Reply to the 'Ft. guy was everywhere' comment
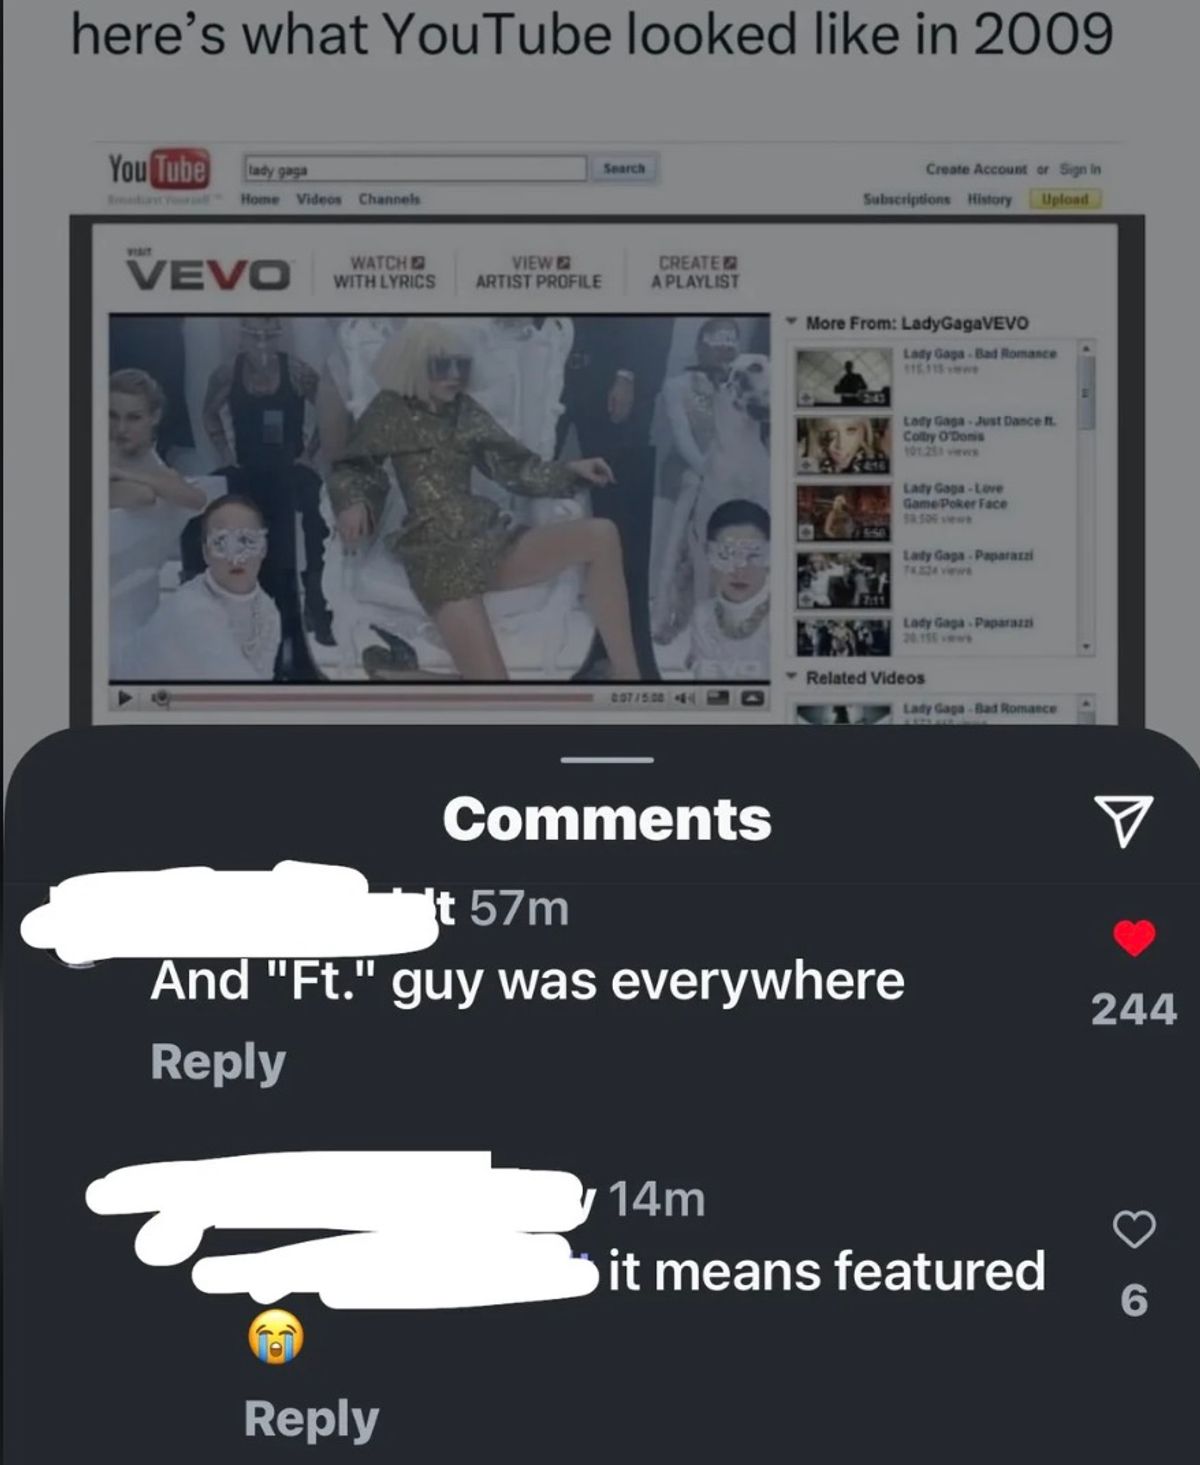The width and height of the screenshot is (1200, 1465). (x=218, y=1062)
